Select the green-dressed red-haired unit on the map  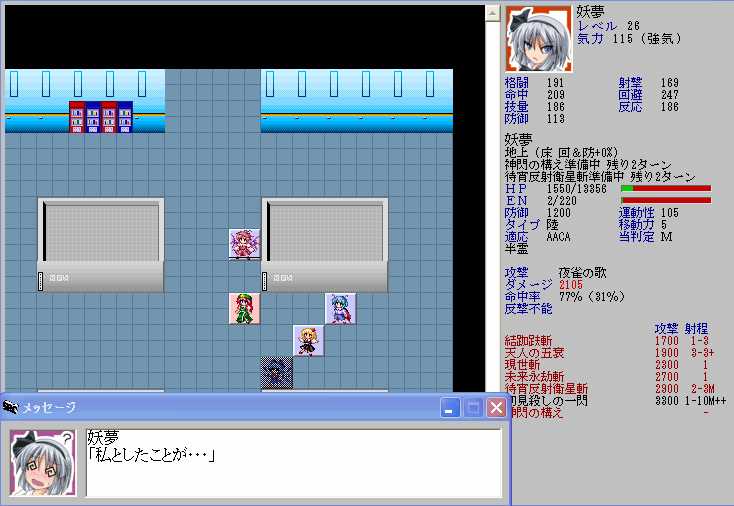(244, 308)
